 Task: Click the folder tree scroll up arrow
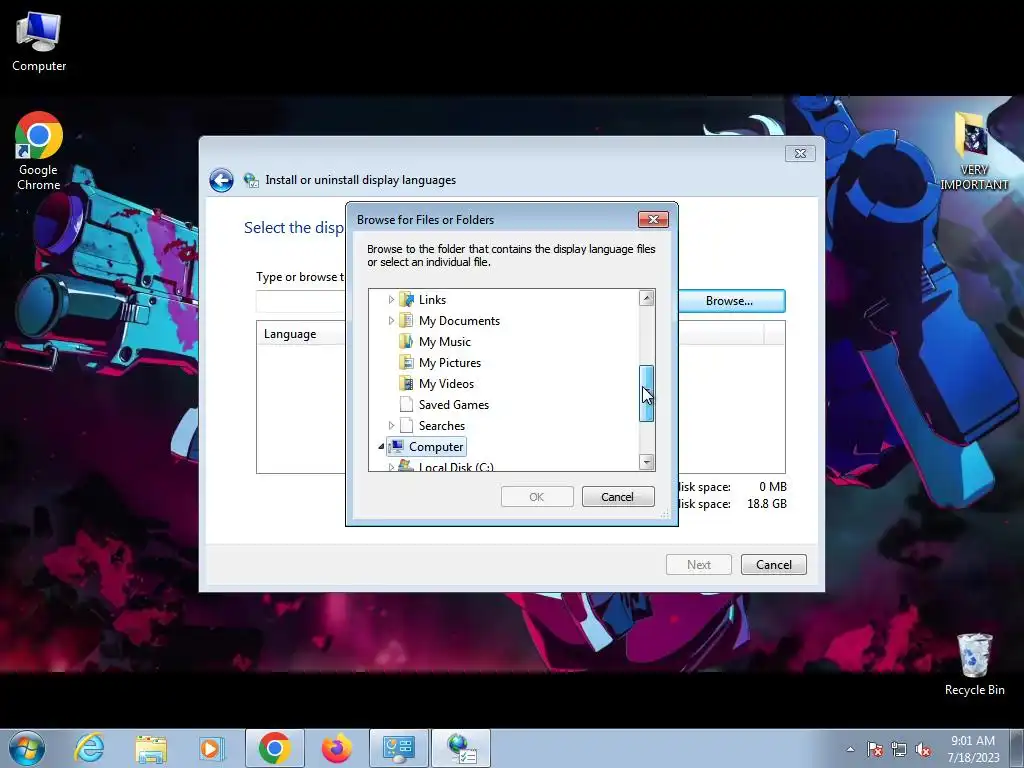(x=647, y=298)
